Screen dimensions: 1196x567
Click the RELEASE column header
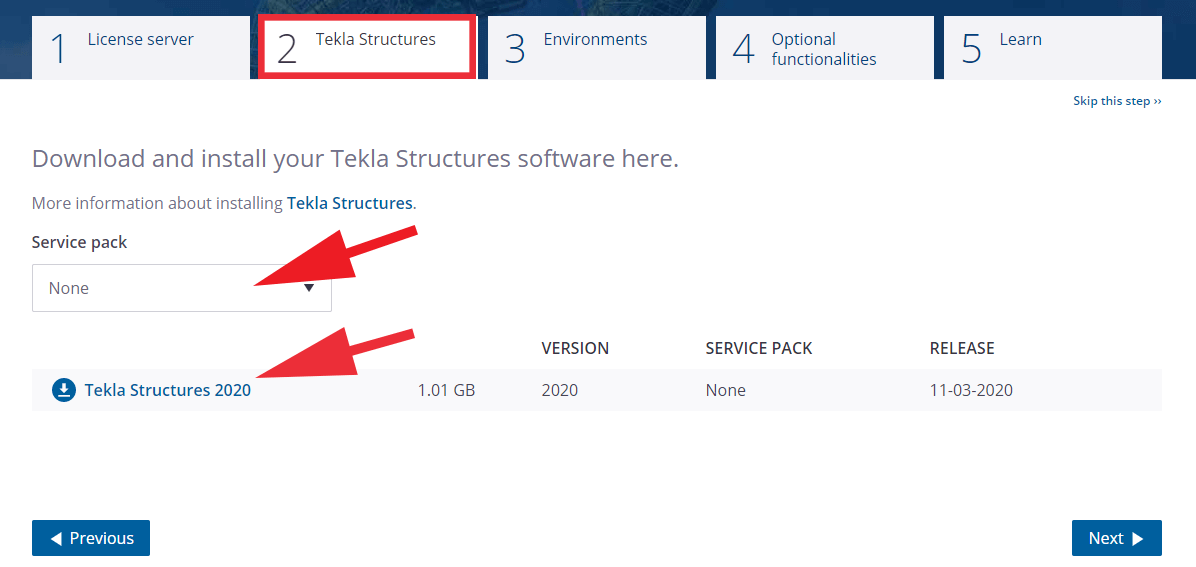[962, 349]
